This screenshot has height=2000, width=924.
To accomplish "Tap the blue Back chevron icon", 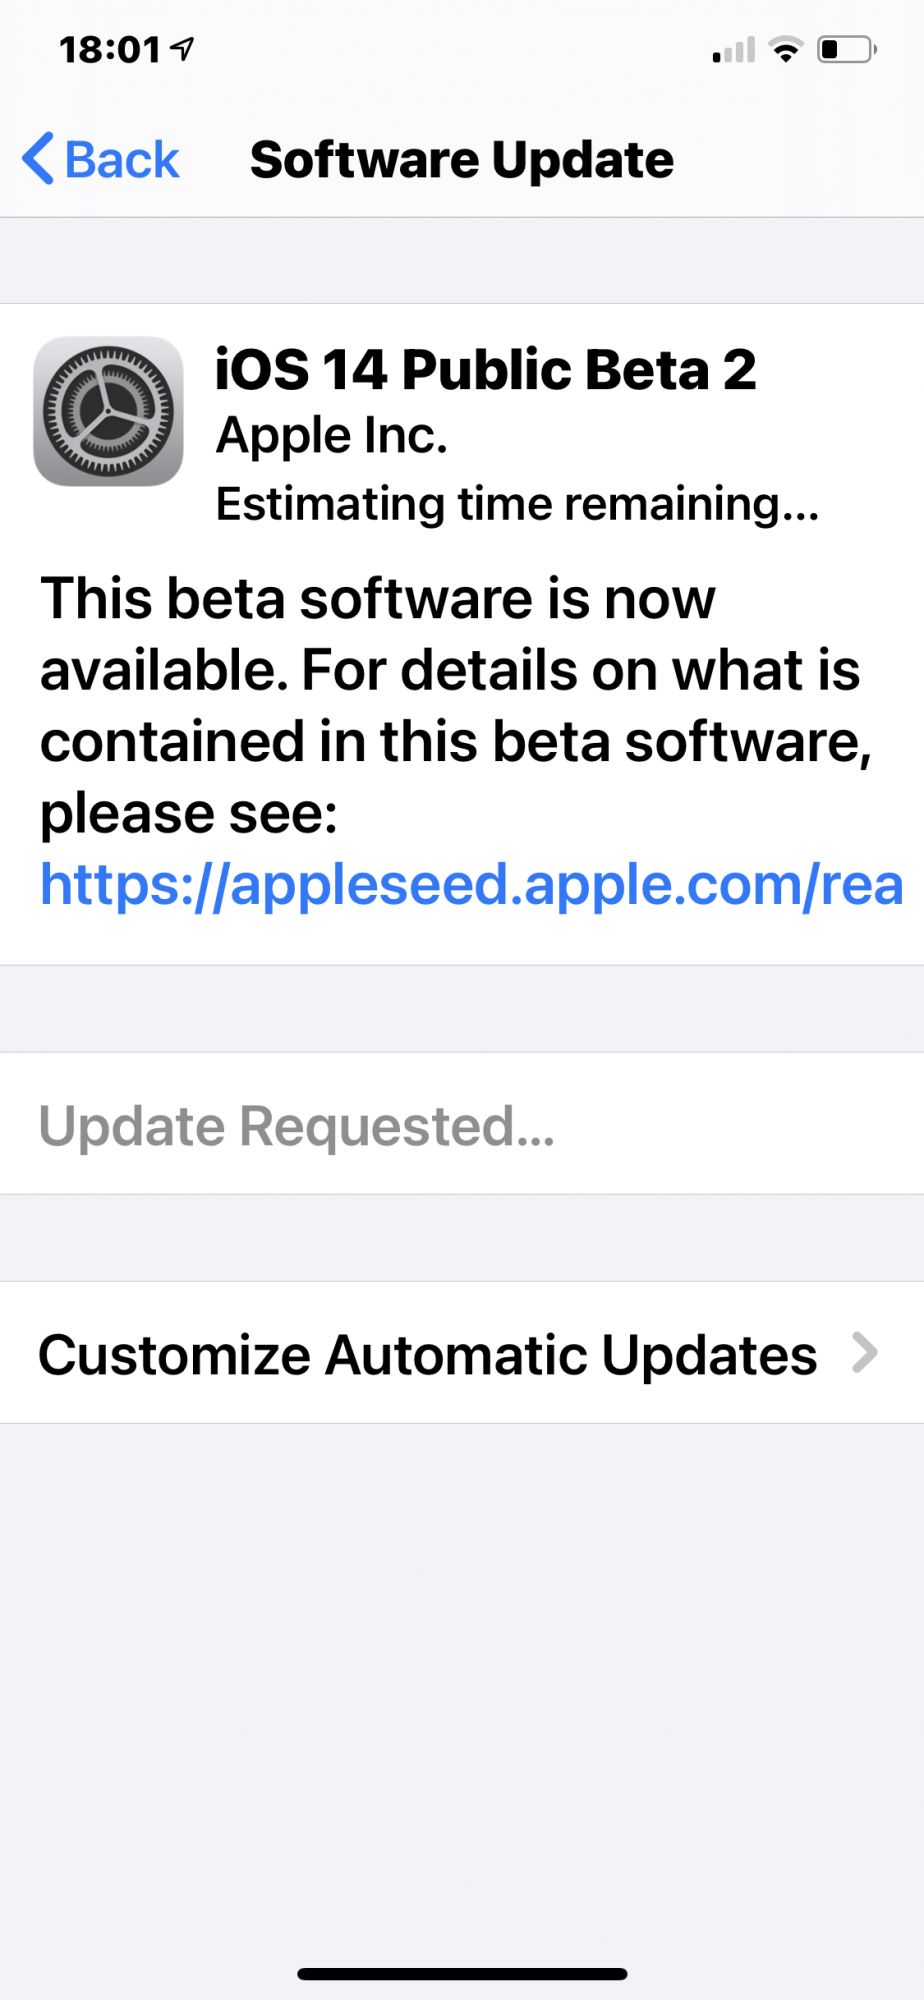I will click(x=38, y=159).
